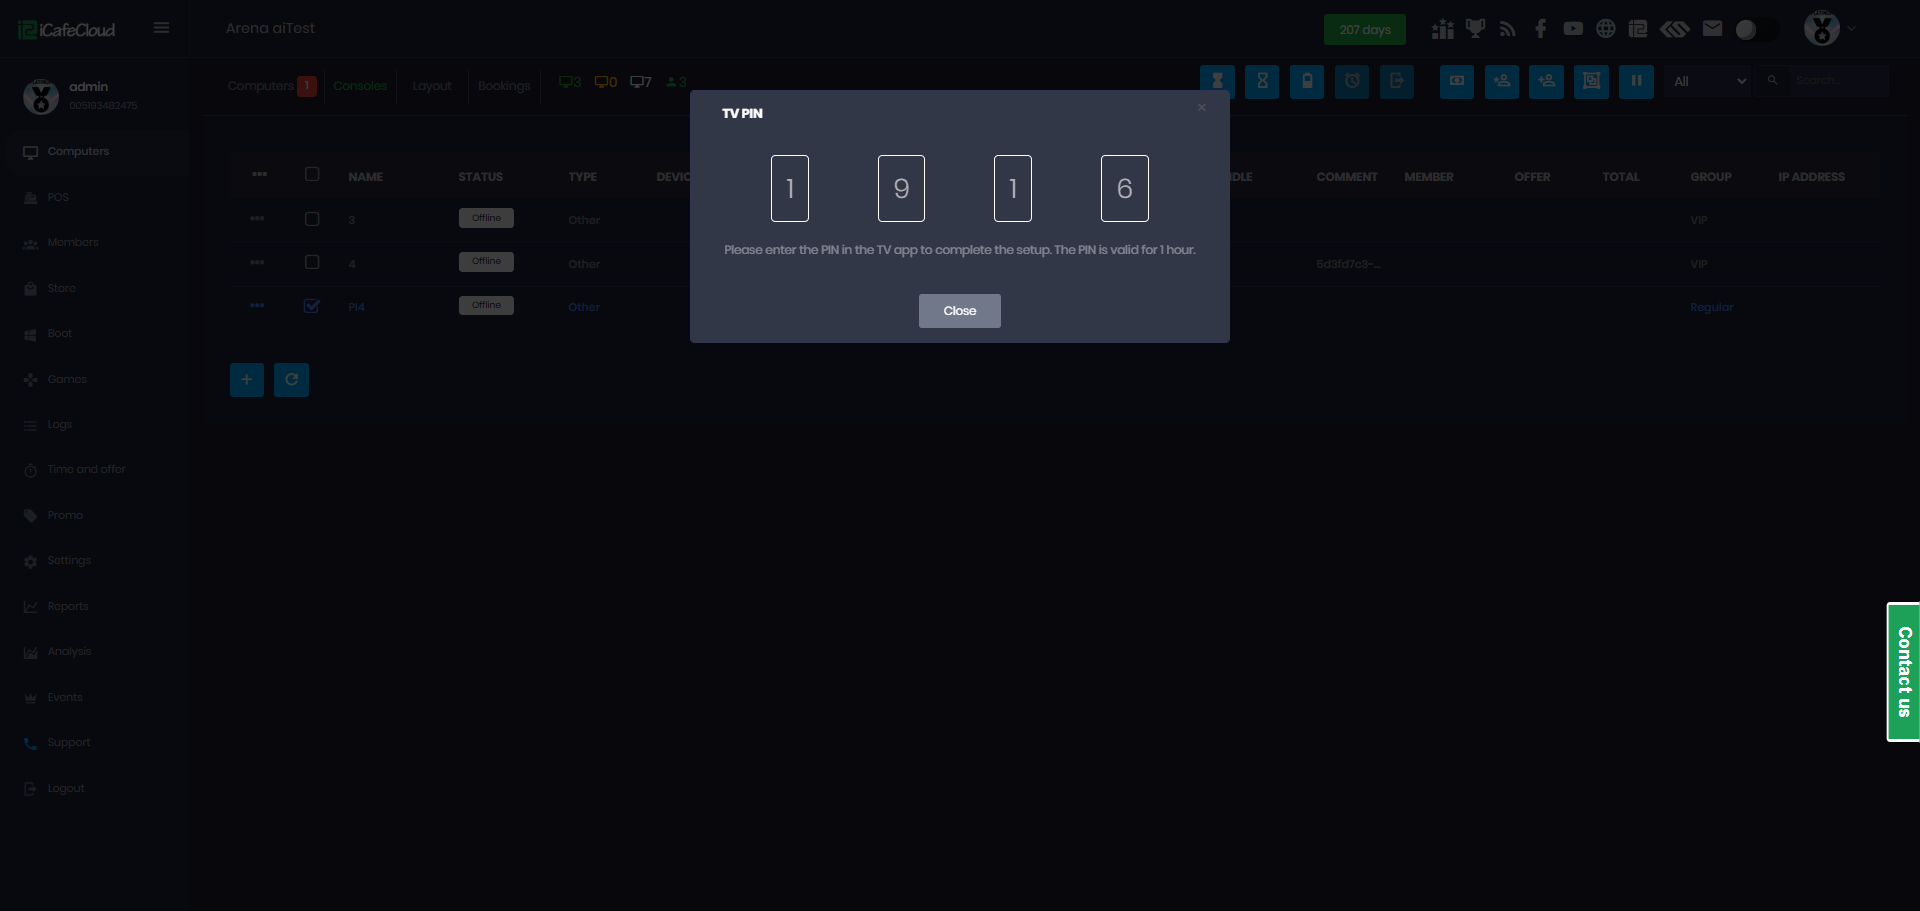Toggle the sidebar hamburger menu
Viewport: 1920px width, 911px height.
click(x=161, y=28)
